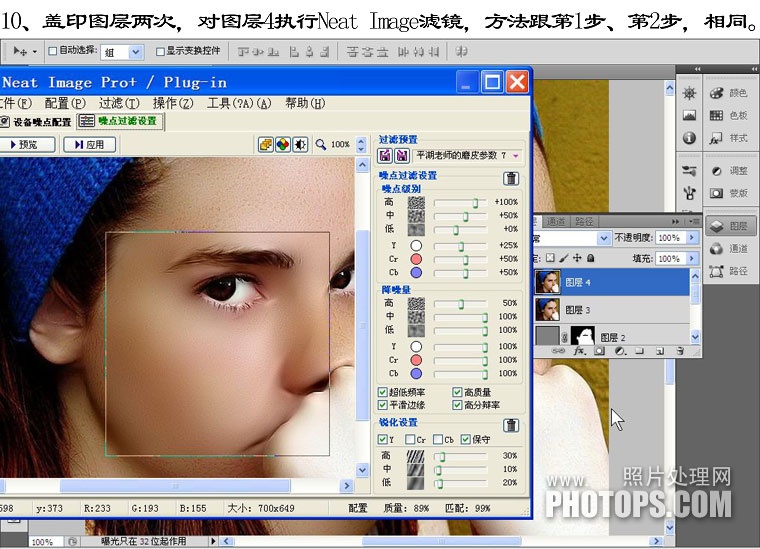Adjust the noise level Y slider at +25%
760x549 pixels.
[x=461, y=246]
